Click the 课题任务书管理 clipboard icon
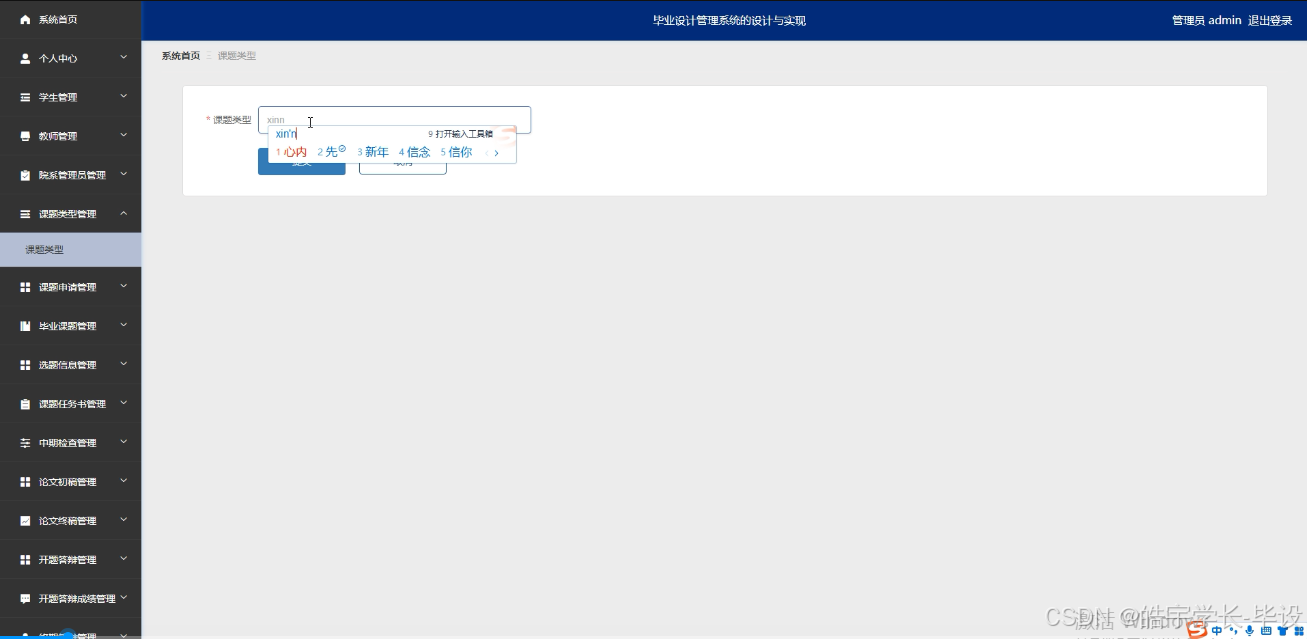The width and height of the screenshot is (1307, 639). [x=22, y=404]
